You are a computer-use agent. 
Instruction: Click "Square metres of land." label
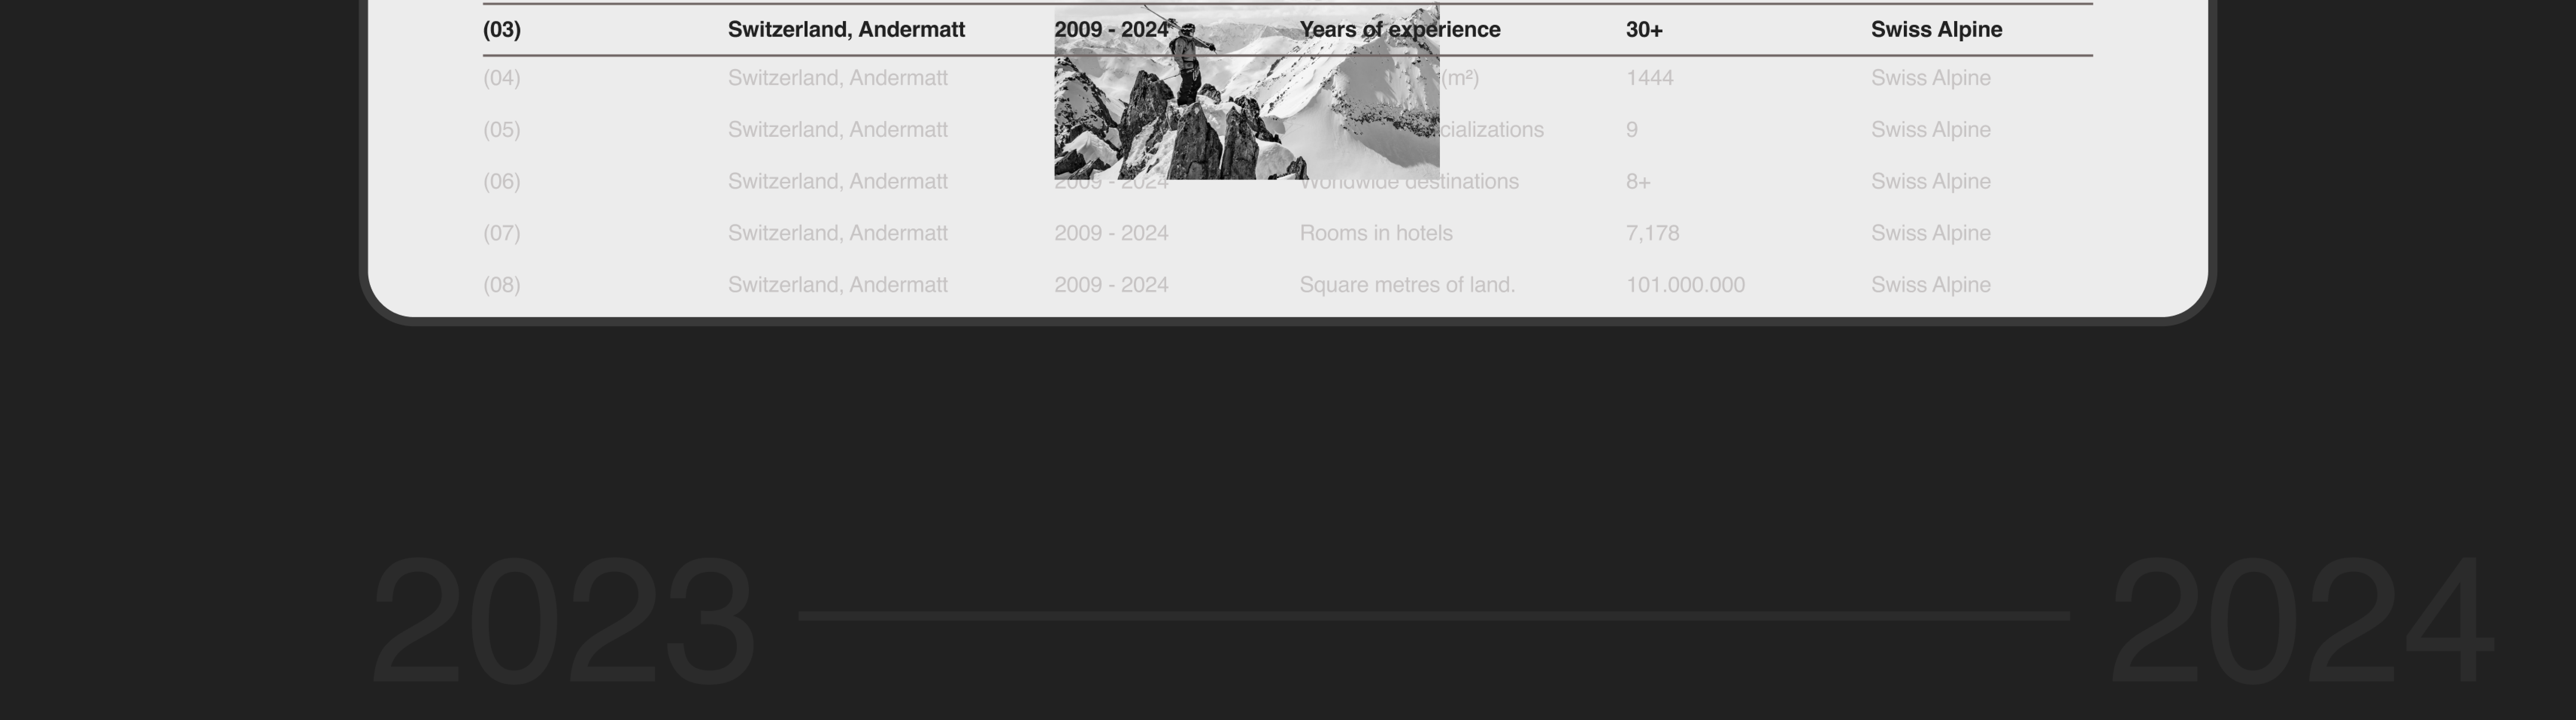(1407, 285)
